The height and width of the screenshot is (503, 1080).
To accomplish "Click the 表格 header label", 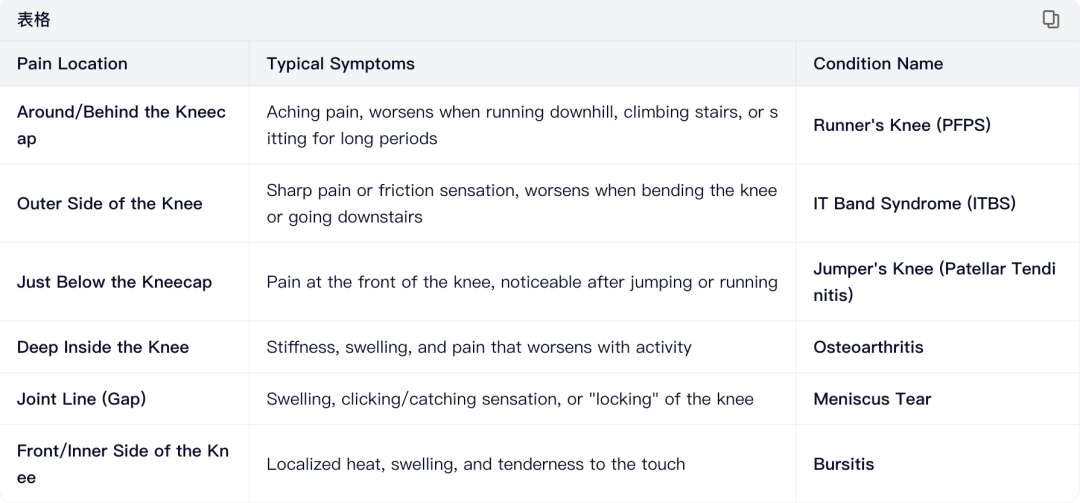I will pyautogui.click(x=33, y=19).
